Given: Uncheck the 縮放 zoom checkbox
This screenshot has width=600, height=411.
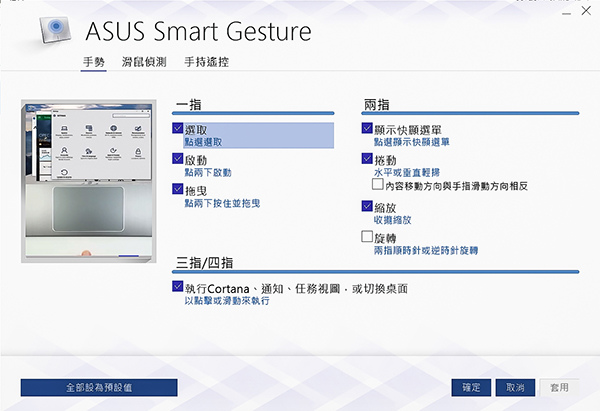Looking at the screenshot, I should (x=367, y=206).
